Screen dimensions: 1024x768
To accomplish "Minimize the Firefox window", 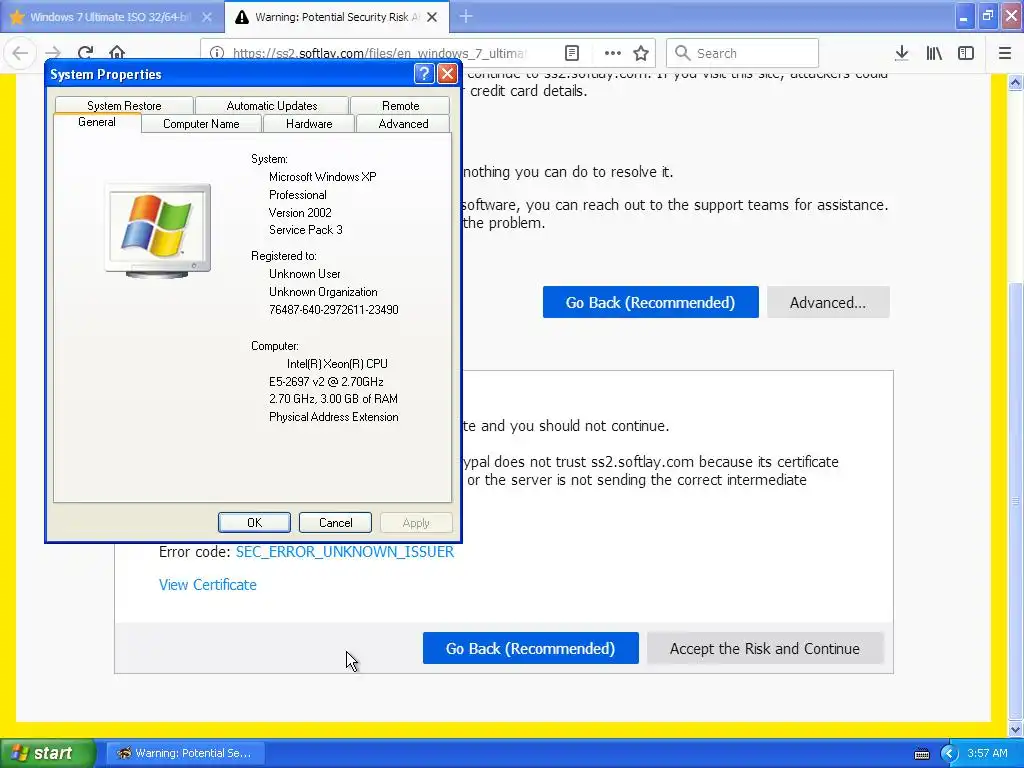I will tap(963, 16).
